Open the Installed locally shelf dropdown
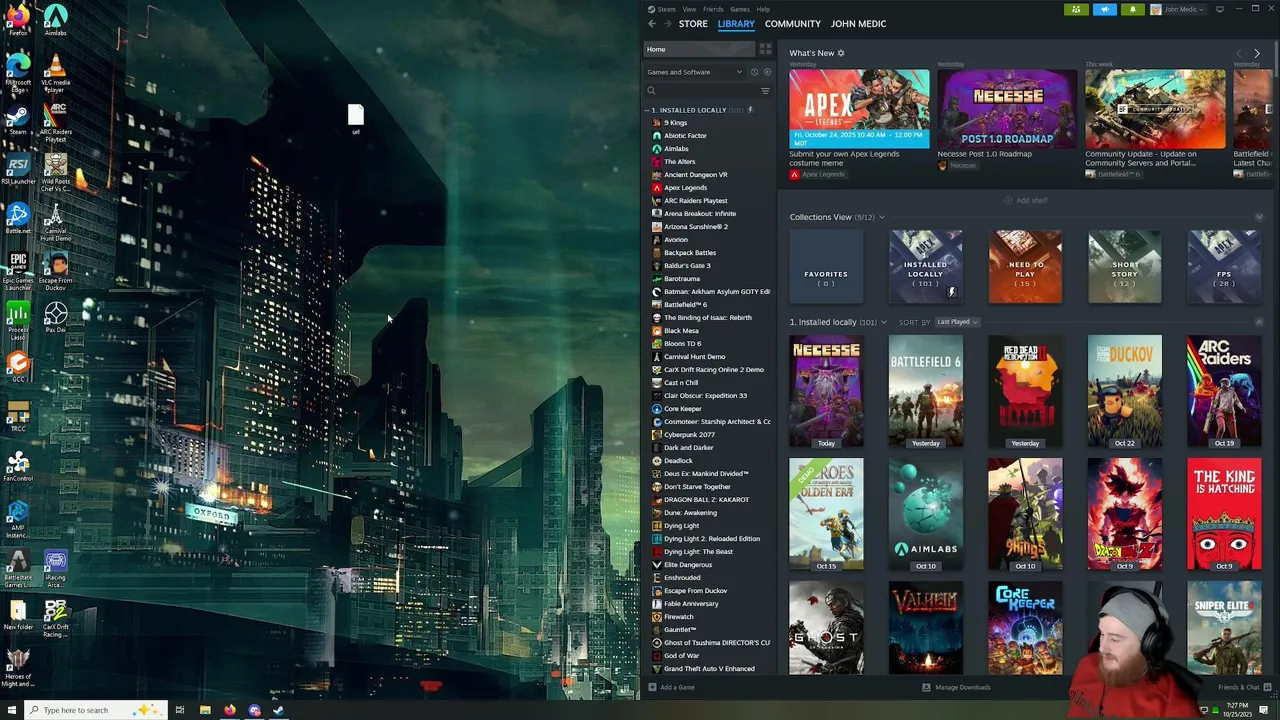The height and width of the screenshot is (720, 1280). 883,322
